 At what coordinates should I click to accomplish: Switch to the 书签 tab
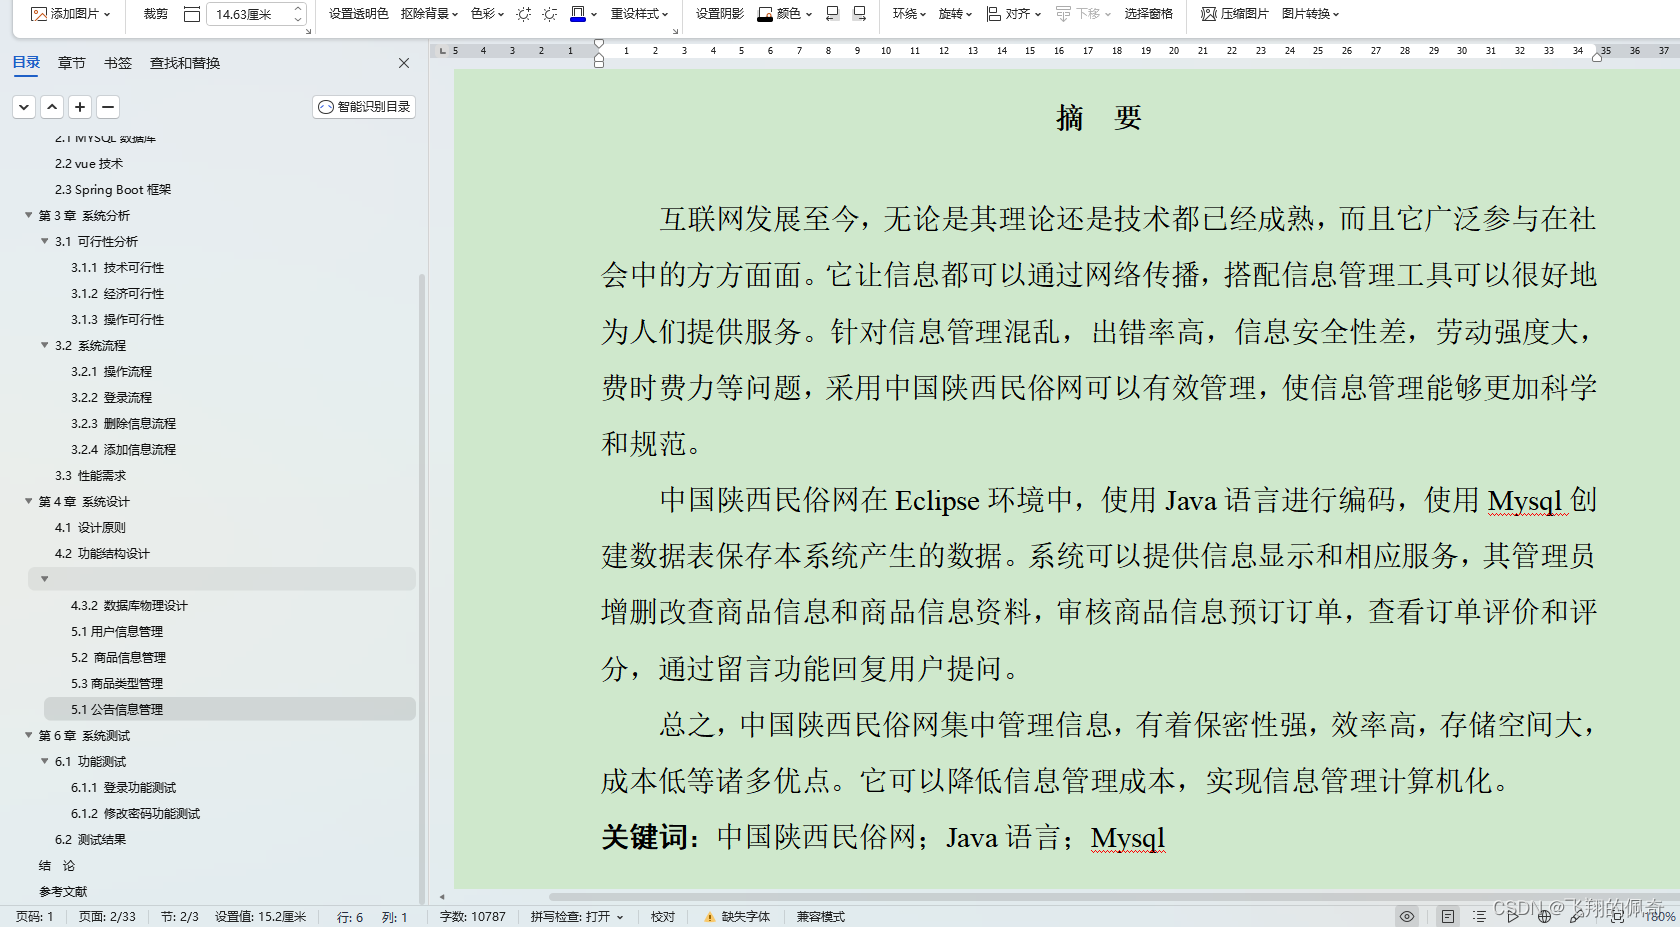click(x=118, y=63)
